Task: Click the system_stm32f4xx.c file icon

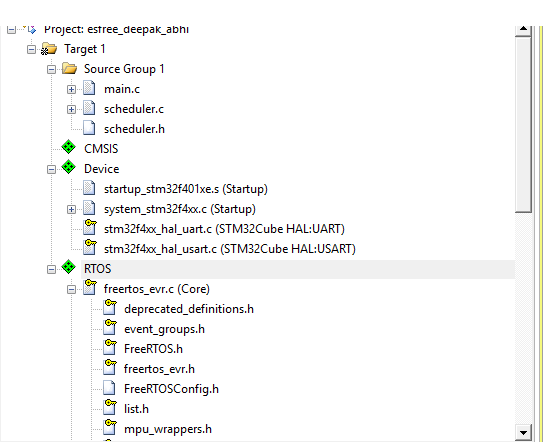Action: click(x=89, y=208)
